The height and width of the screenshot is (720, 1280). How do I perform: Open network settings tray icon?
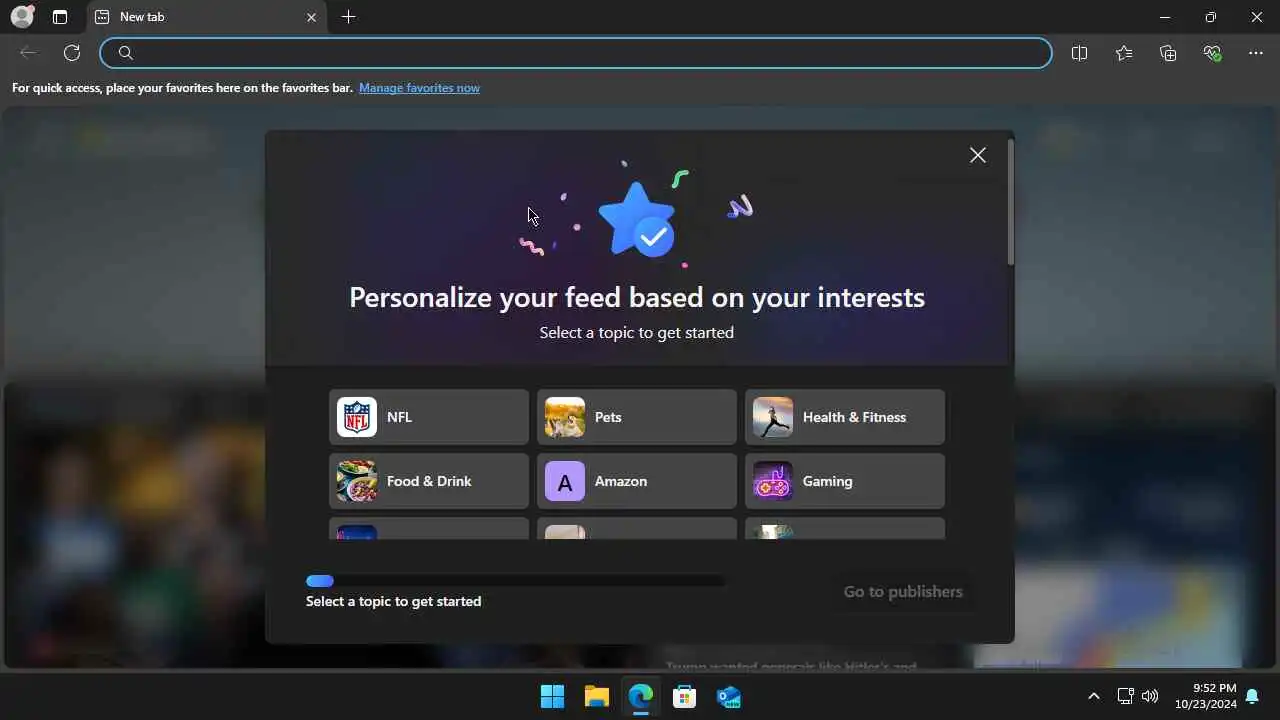[x=1125, y=696]
